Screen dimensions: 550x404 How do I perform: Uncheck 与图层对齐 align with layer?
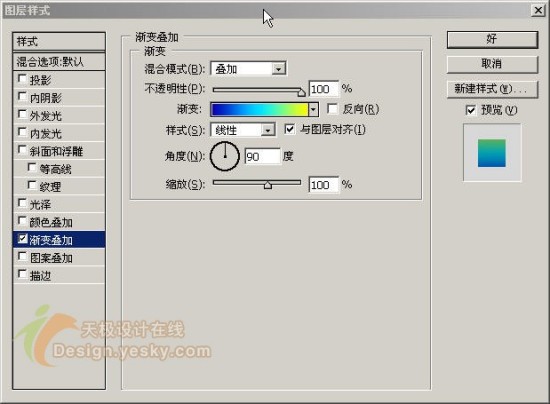coord(289,129)
